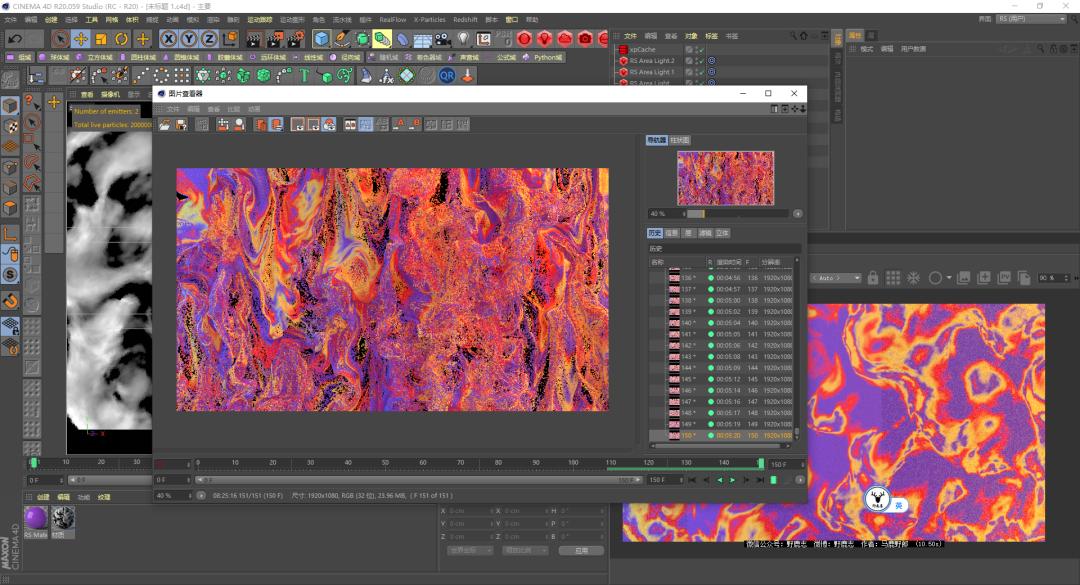The image size is (1080, 585).
Task: Click the 应用 button in the coordinates panel
Action: (x=581, y=550)
